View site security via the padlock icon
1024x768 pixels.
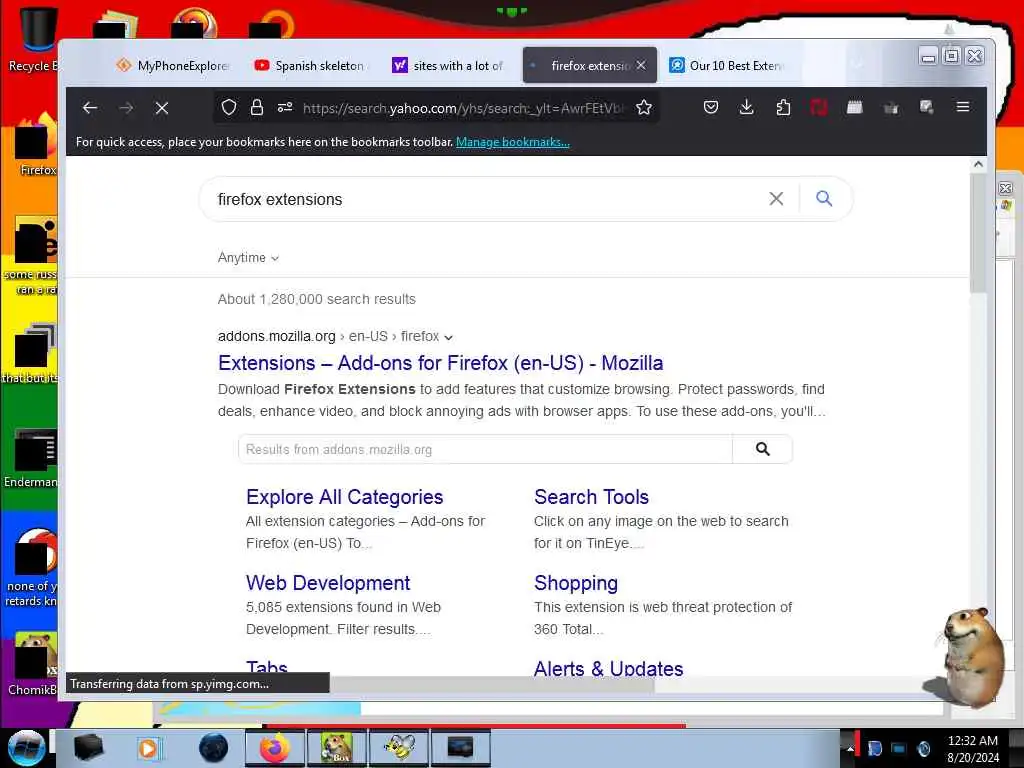[x=257, y=107]
